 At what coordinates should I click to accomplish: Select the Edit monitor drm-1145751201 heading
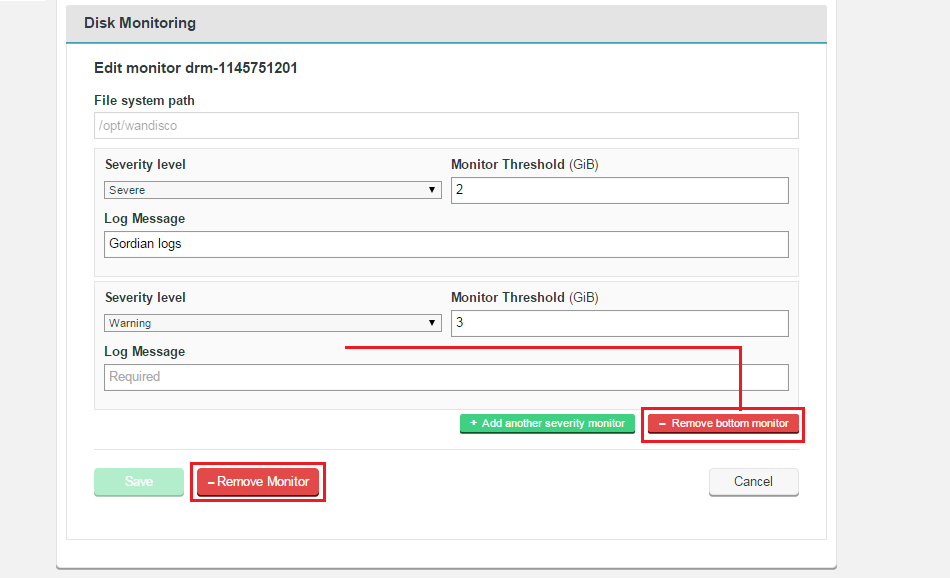click(x=196, y=68)
